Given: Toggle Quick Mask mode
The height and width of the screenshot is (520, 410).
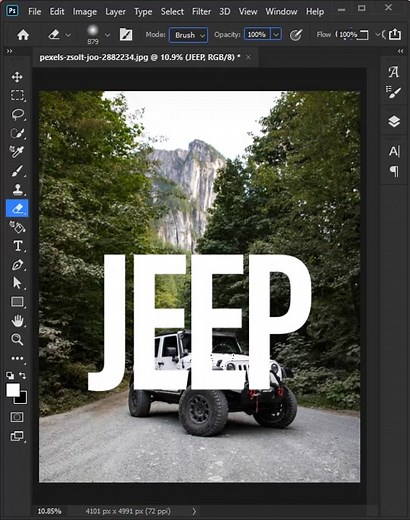Looking at the screenshot, I should click(x=17, y=417).
